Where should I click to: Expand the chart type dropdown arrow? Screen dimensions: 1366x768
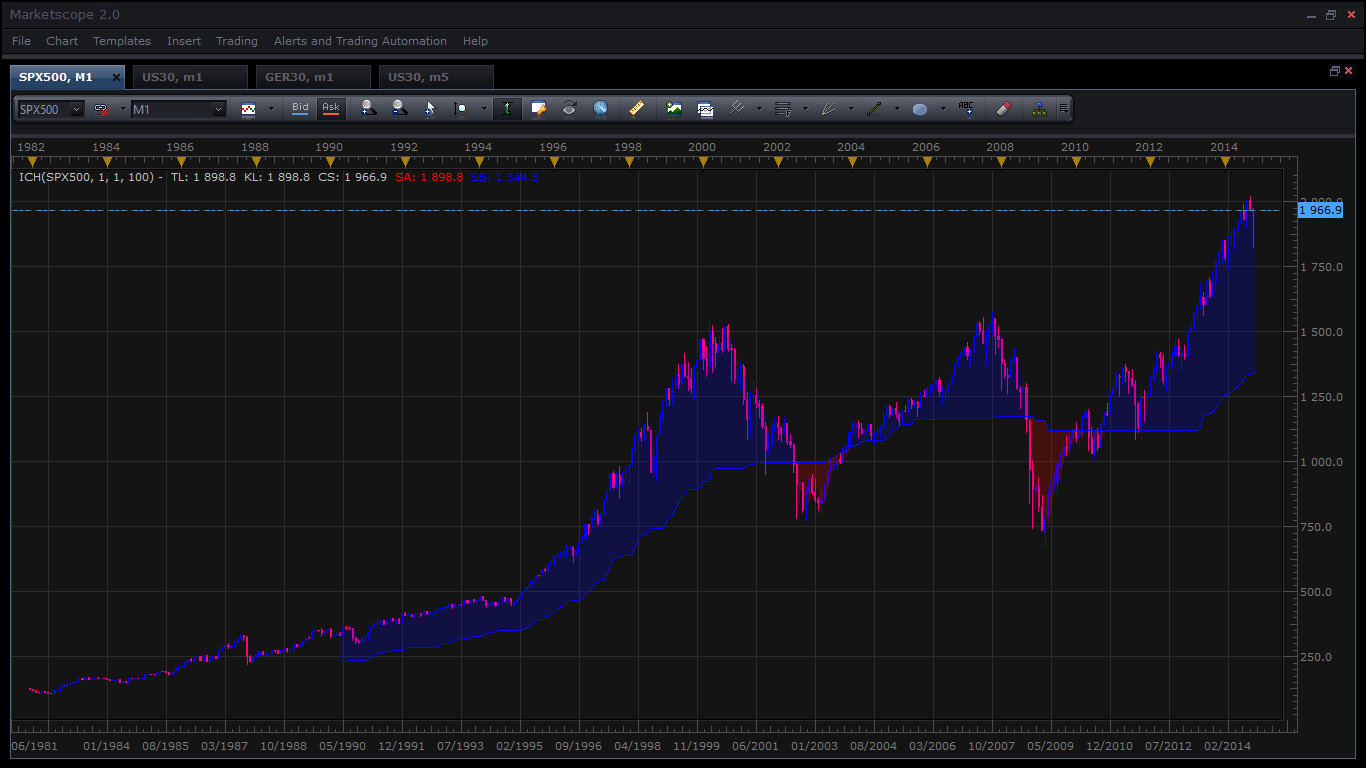[271, 109]
